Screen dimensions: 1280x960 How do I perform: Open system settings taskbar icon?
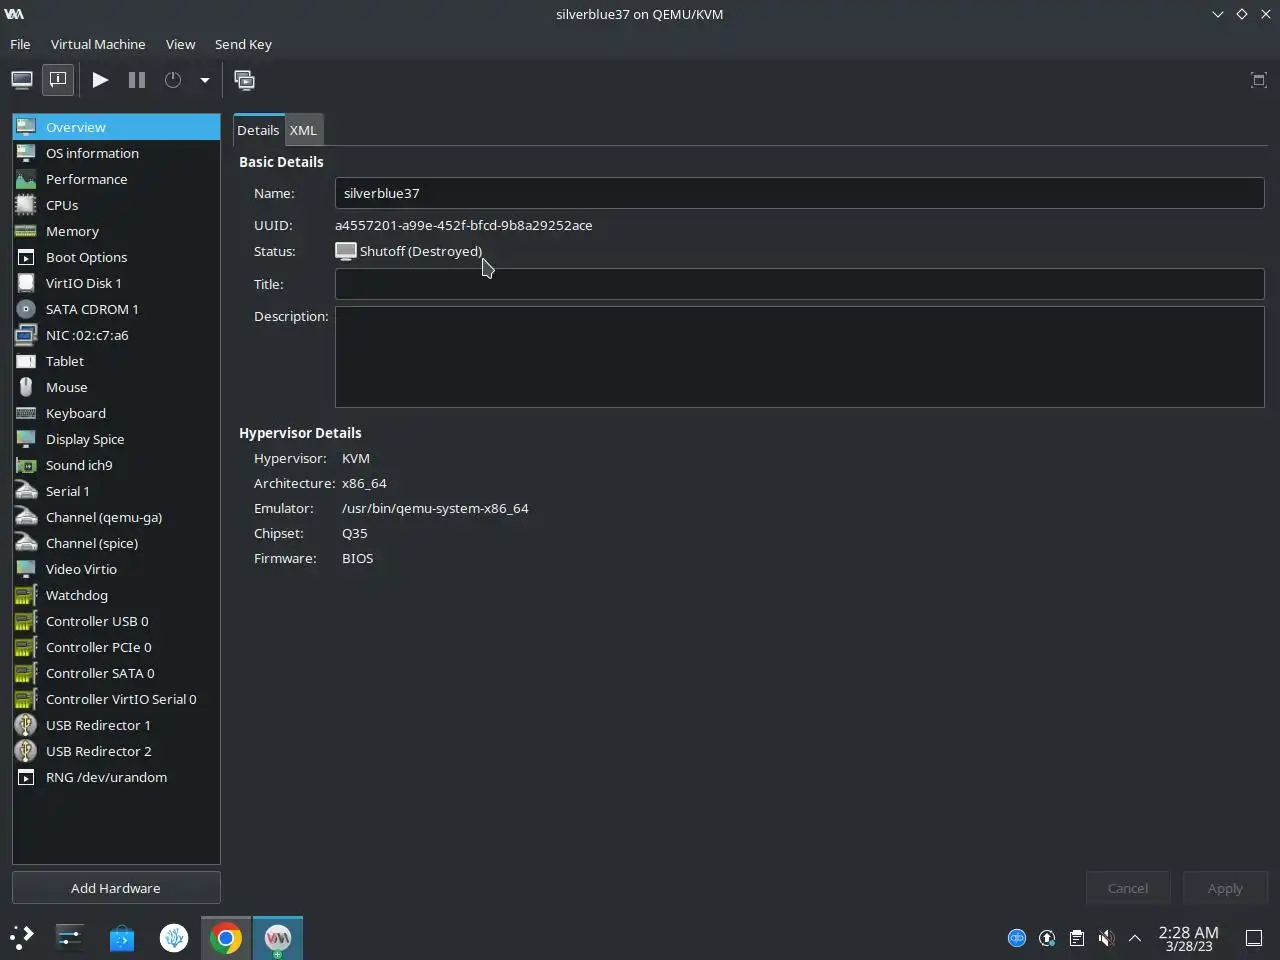coord(70,938)
